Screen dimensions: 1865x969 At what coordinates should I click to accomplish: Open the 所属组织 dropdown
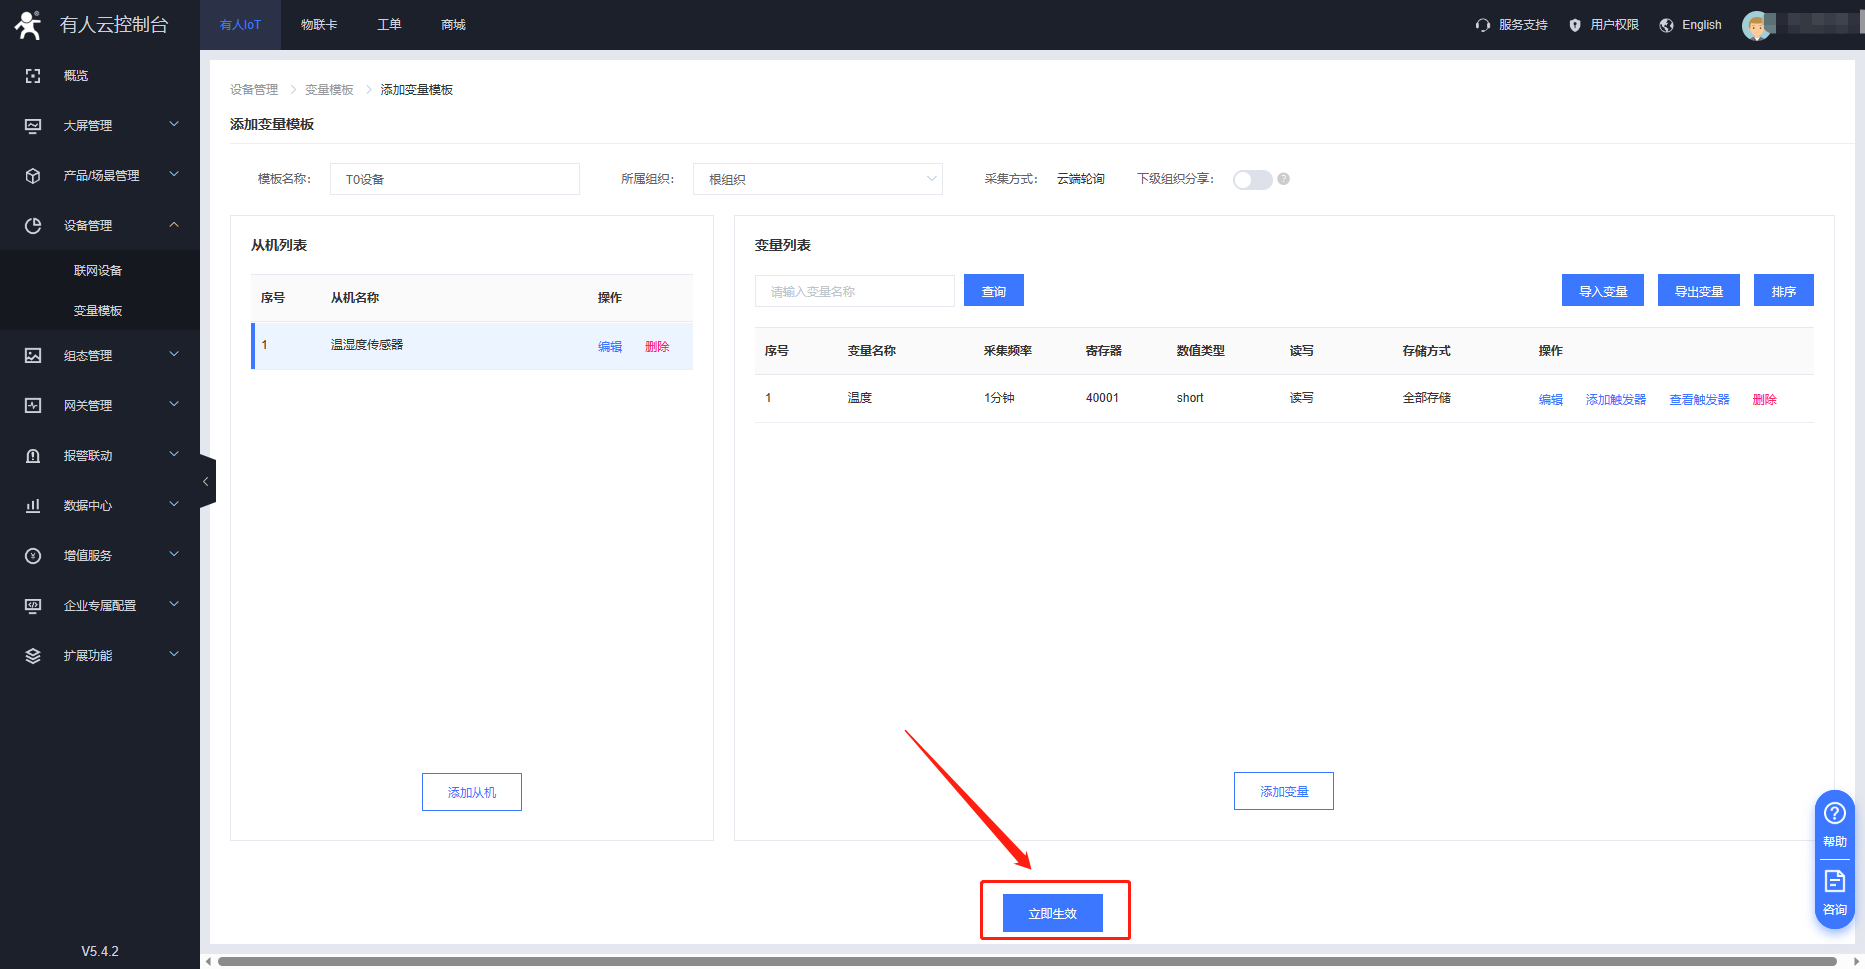(x=817, y=179)
